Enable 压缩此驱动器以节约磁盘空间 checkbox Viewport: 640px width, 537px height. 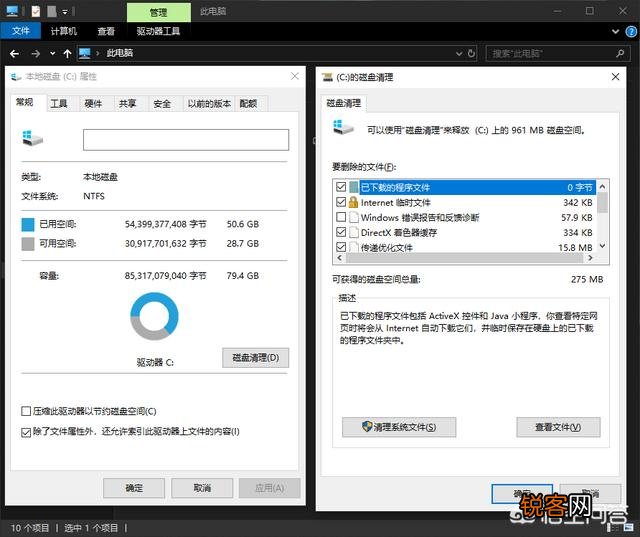point(26,411)
